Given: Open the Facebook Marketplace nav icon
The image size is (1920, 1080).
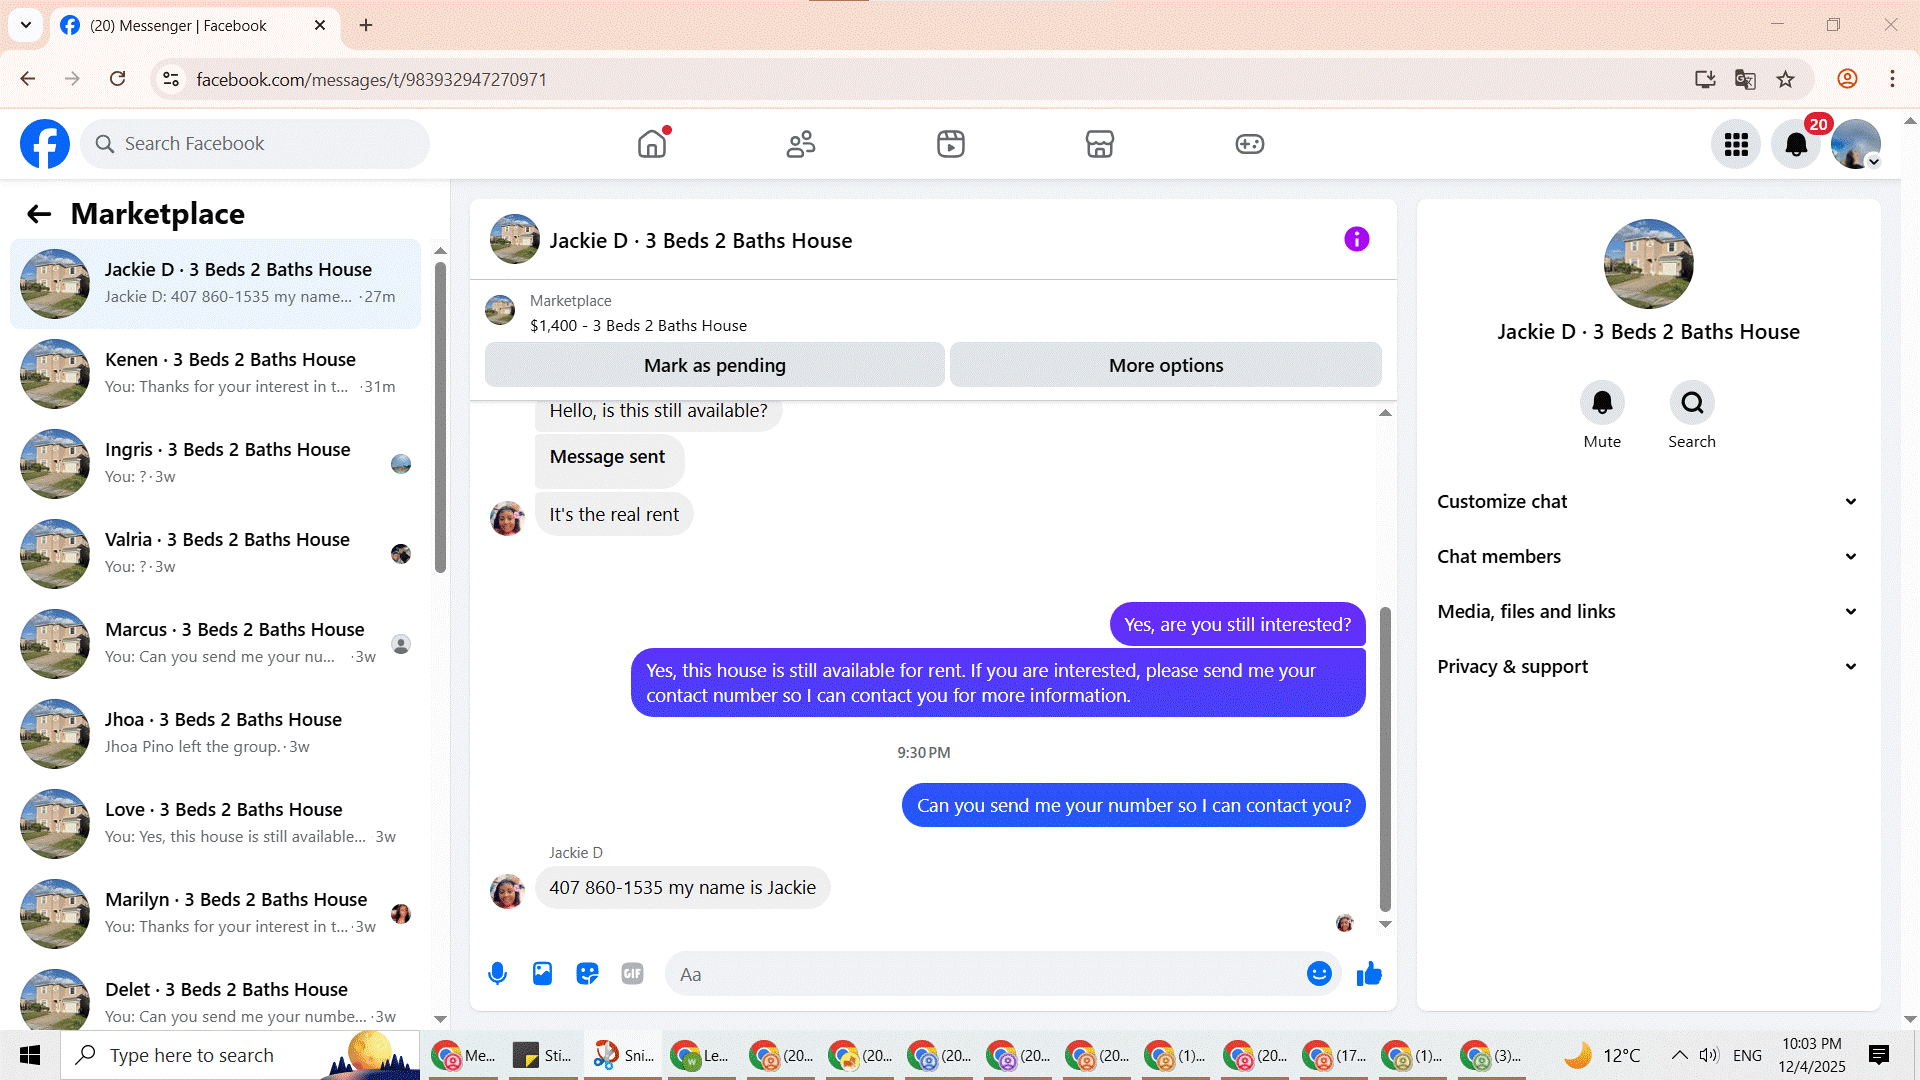Looking at the screenshot, I should click(x=1099, y=144).
